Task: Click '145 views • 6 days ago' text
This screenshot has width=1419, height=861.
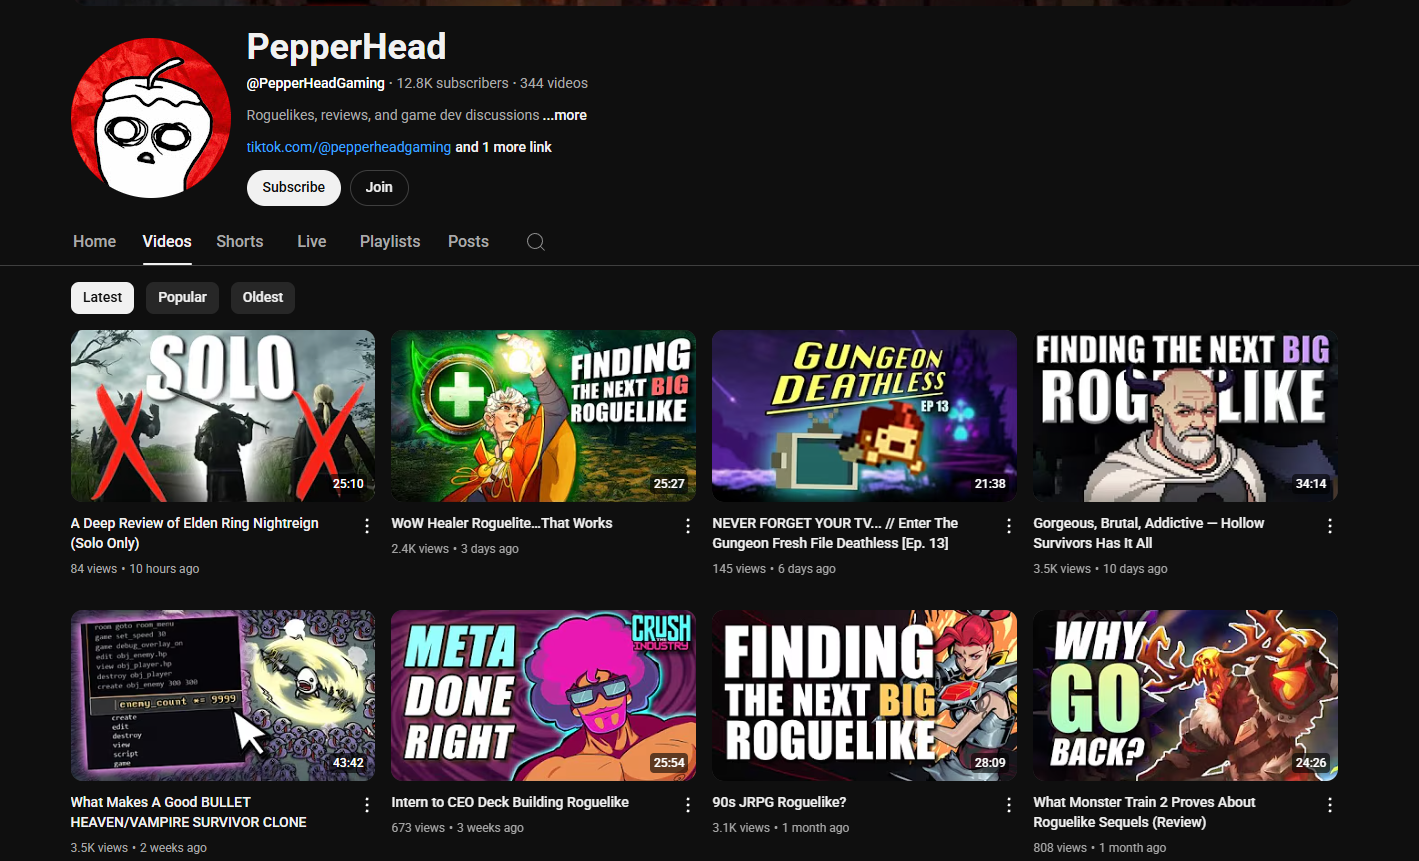Action: 774,569
